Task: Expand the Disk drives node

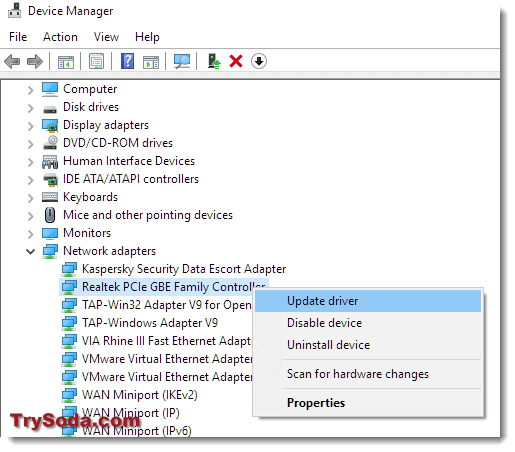Action: [x=30, y=108]
